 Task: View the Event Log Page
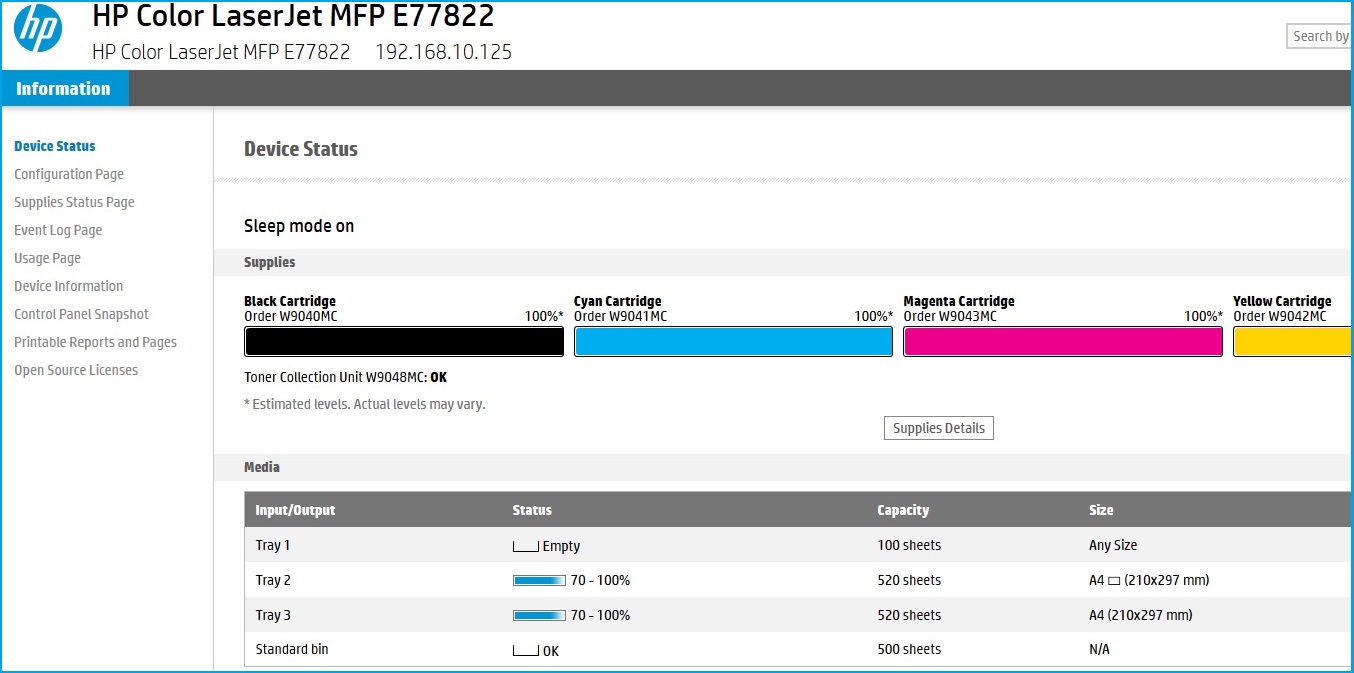(58, 230)
